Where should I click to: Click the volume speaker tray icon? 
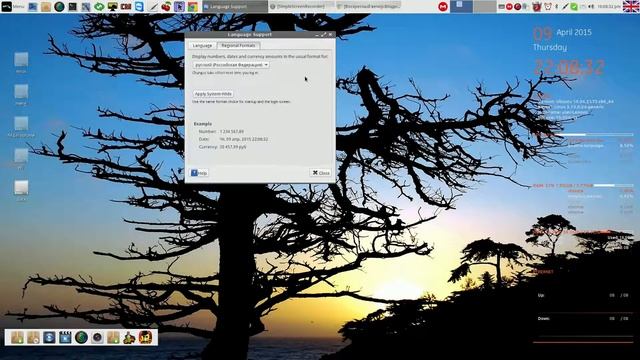point(591,7)
